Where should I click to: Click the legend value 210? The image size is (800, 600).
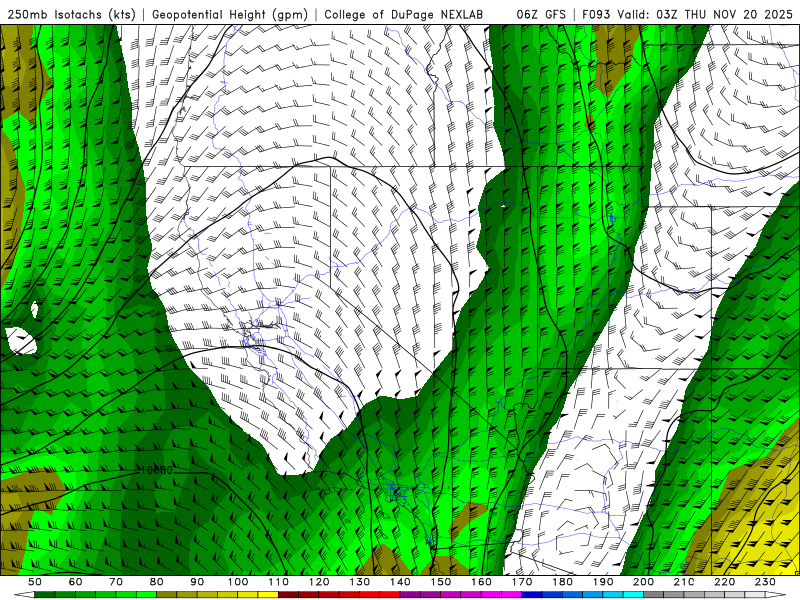pyautogui.click(x=684, y=582)
